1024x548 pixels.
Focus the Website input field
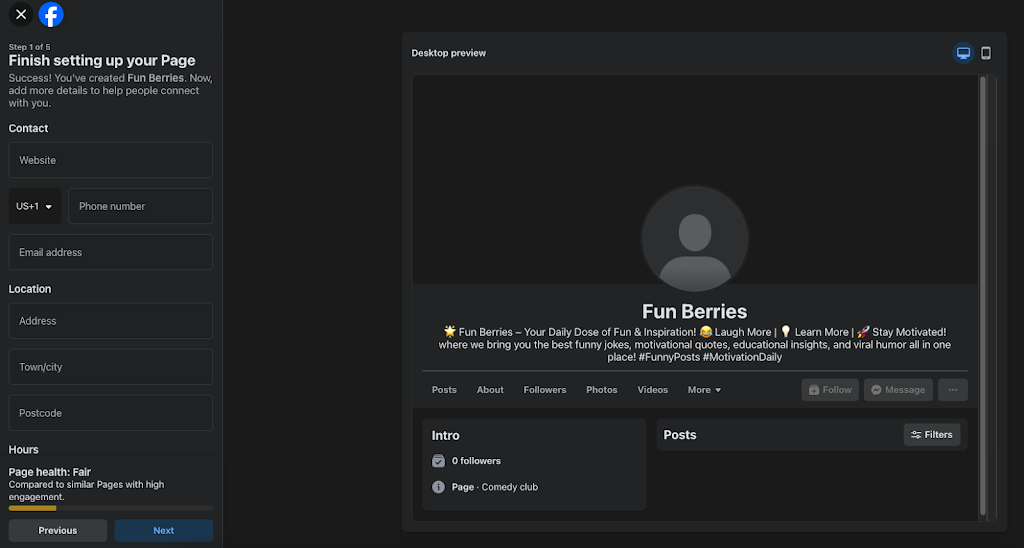point(110,160)
